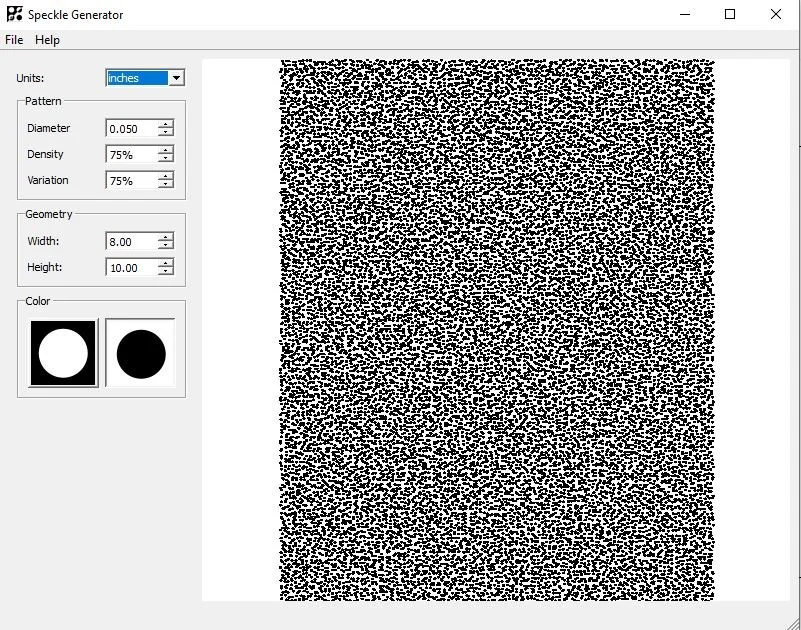Open the File menu
This screenshot has height=630, width=801.
(14, 40)
